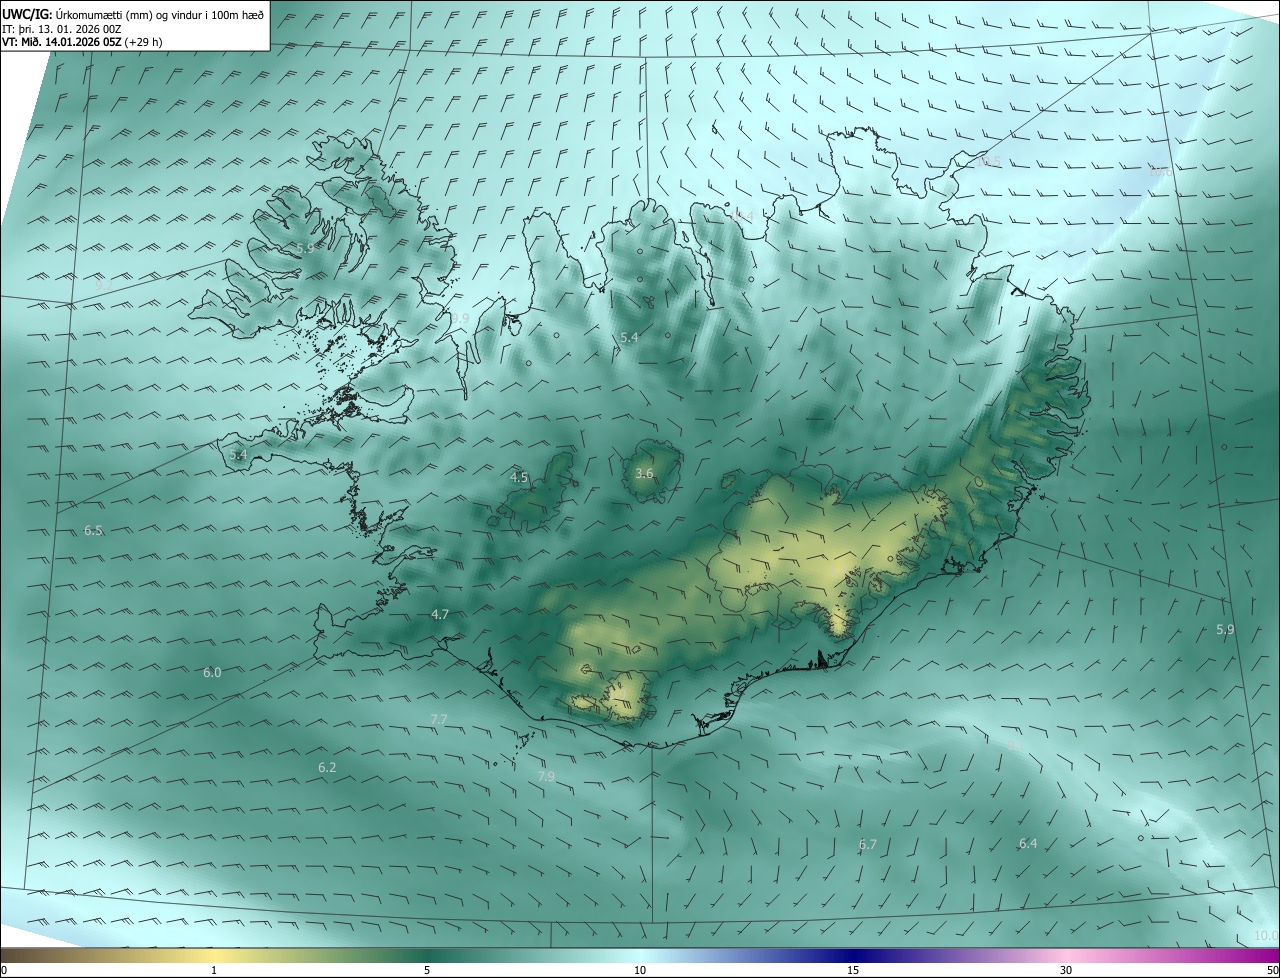Click the faint 10.4 value on the map
The width and height of the screenshot is (1280, 978).
pyautogui.click(x=741, y=216)
